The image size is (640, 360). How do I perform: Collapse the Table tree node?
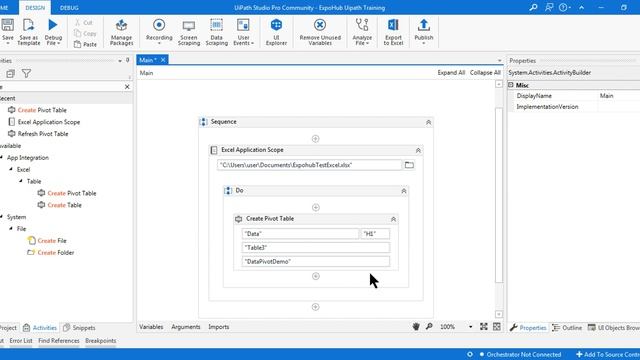coord(21,181)
